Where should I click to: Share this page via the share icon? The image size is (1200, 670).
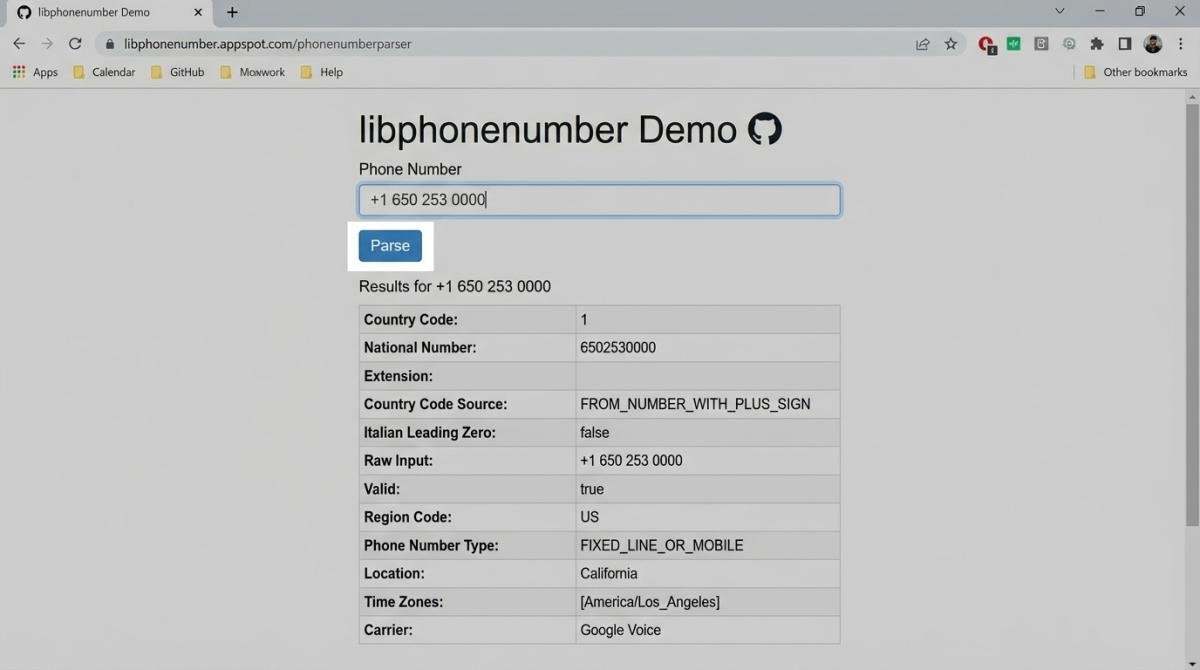pyautogui.click(x=922, y=44)
